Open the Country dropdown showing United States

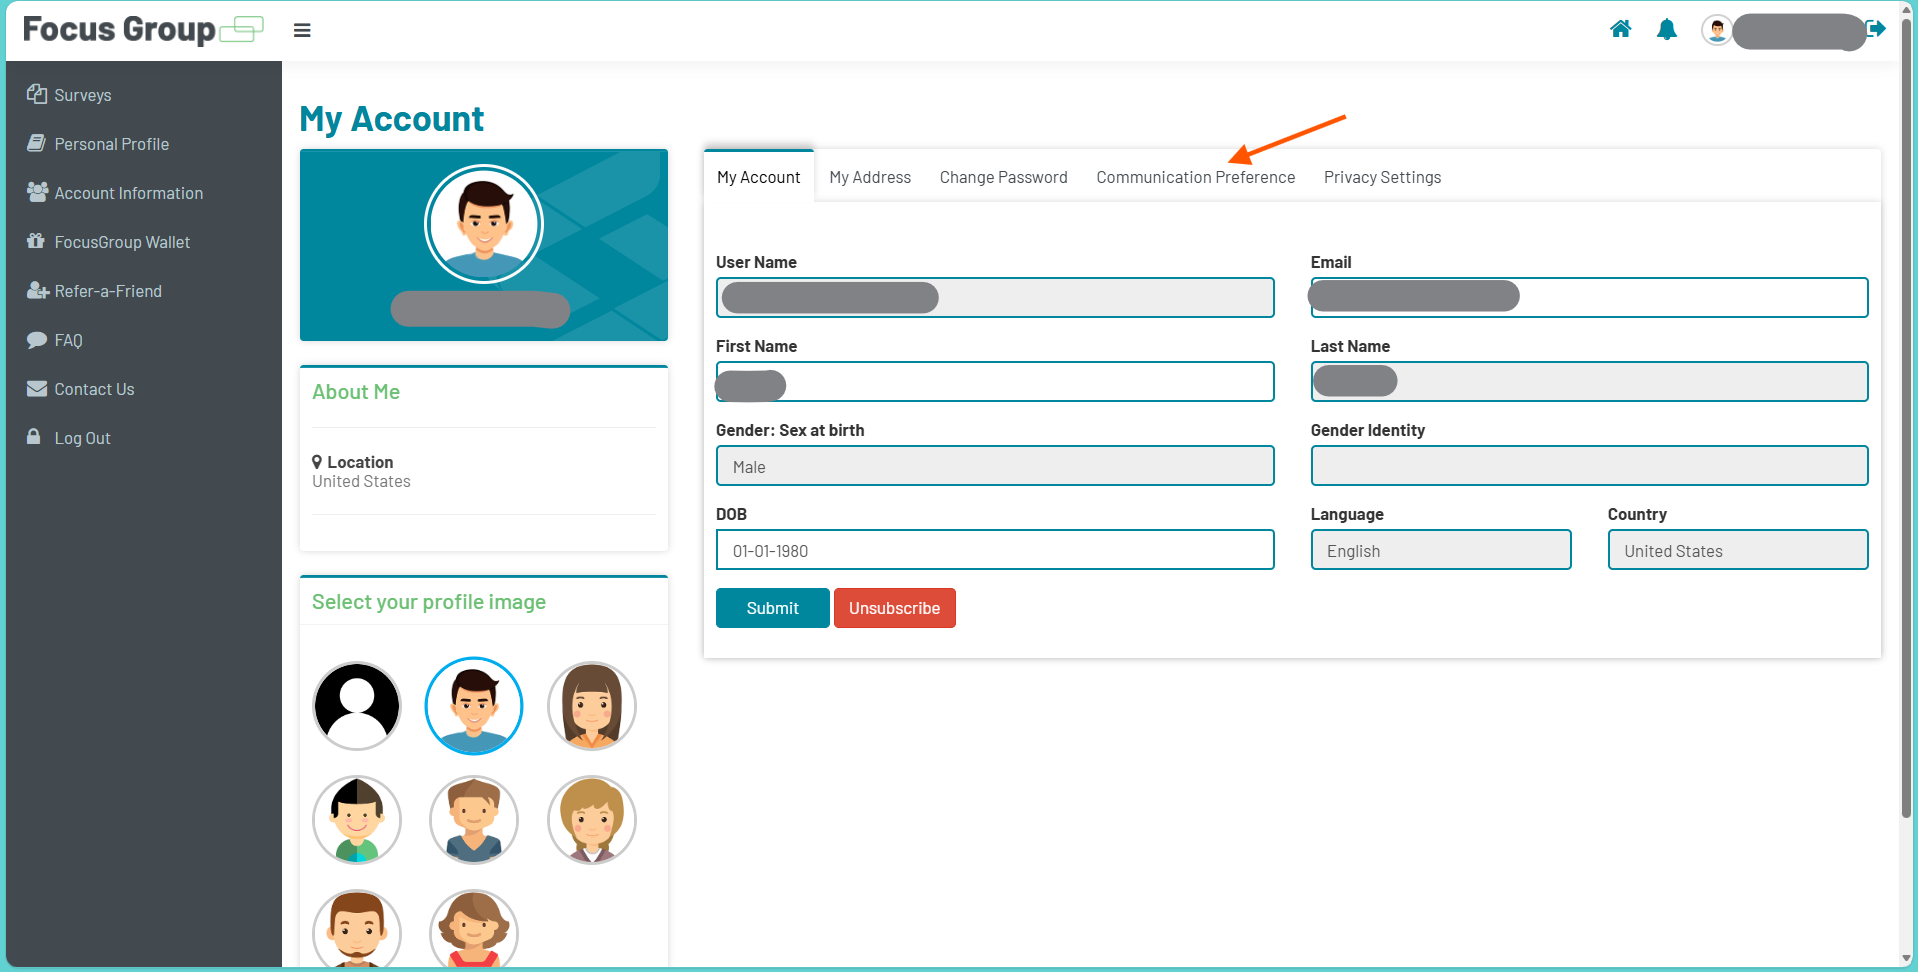point(1738,549)
